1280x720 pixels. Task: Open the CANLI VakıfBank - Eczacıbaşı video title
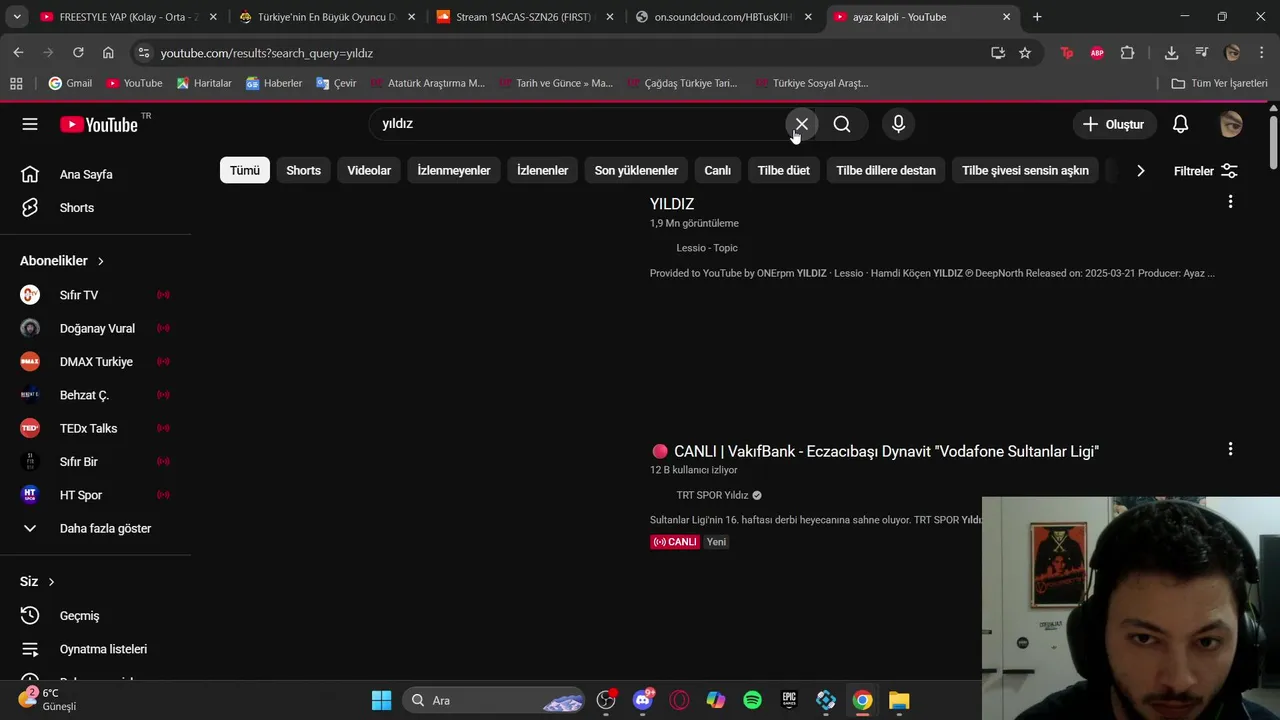(875, 452)
